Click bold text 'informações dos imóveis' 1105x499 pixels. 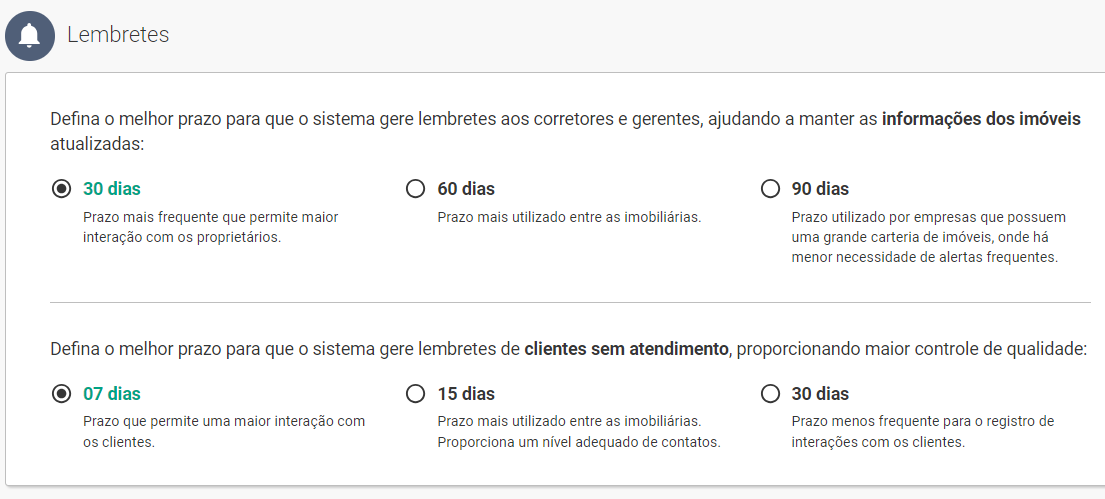[980, 120]
